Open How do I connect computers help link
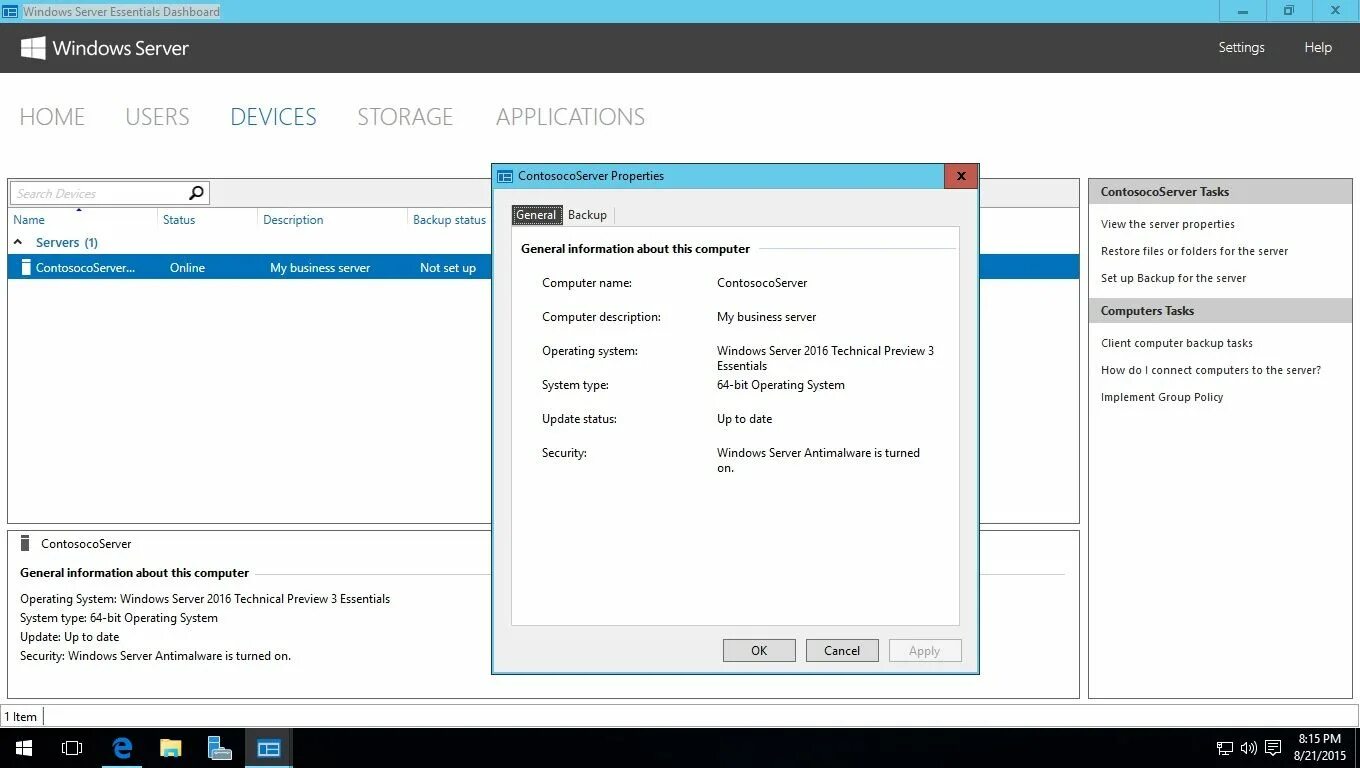This screenshot has width=1360, height=768. [1211, 370]
